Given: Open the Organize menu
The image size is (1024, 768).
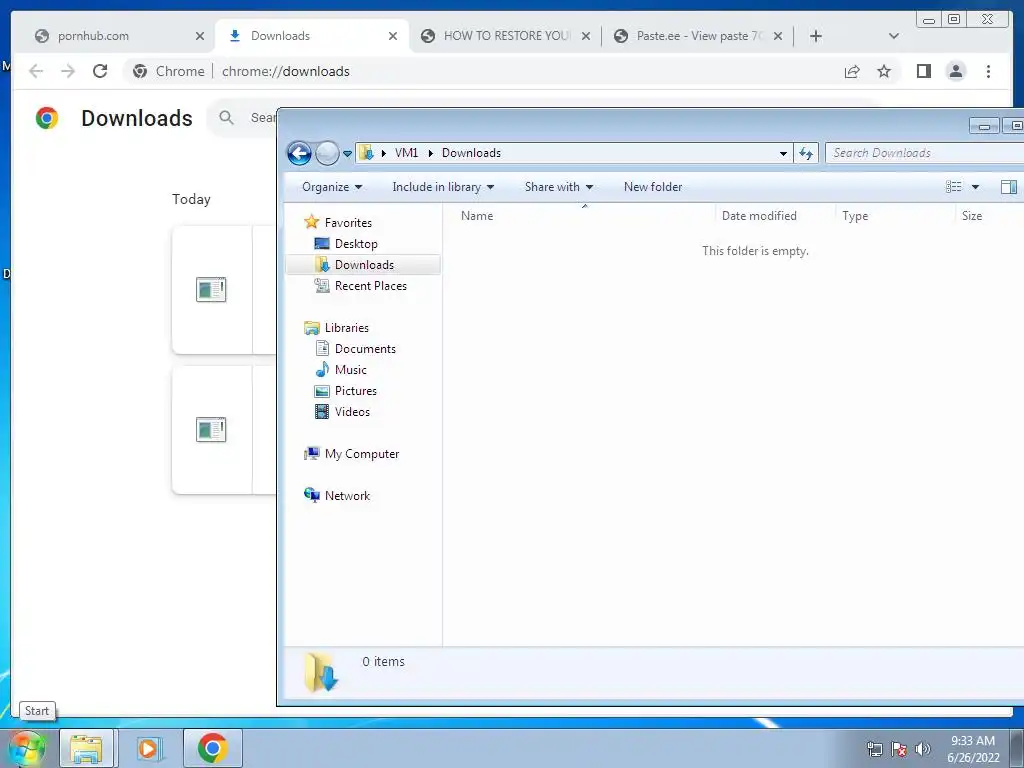Looking at the screenshot, I should pos(332,187).
